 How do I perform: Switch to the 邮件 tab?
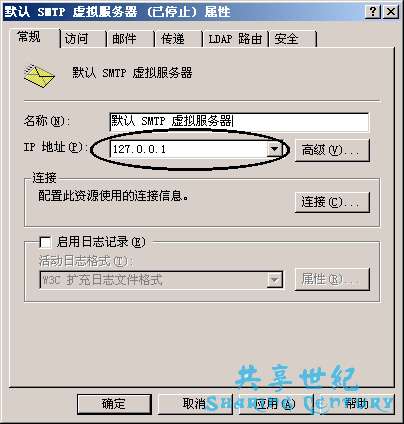pos(130,39)
